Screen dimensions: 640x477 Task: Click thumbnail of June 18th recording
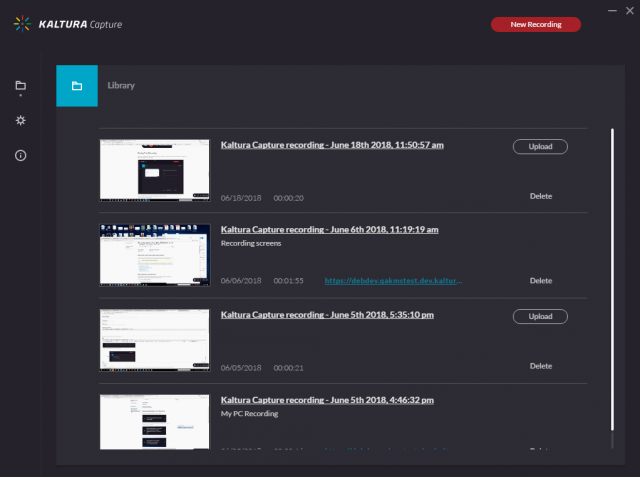pyautogui.click(x=155, y=169)
